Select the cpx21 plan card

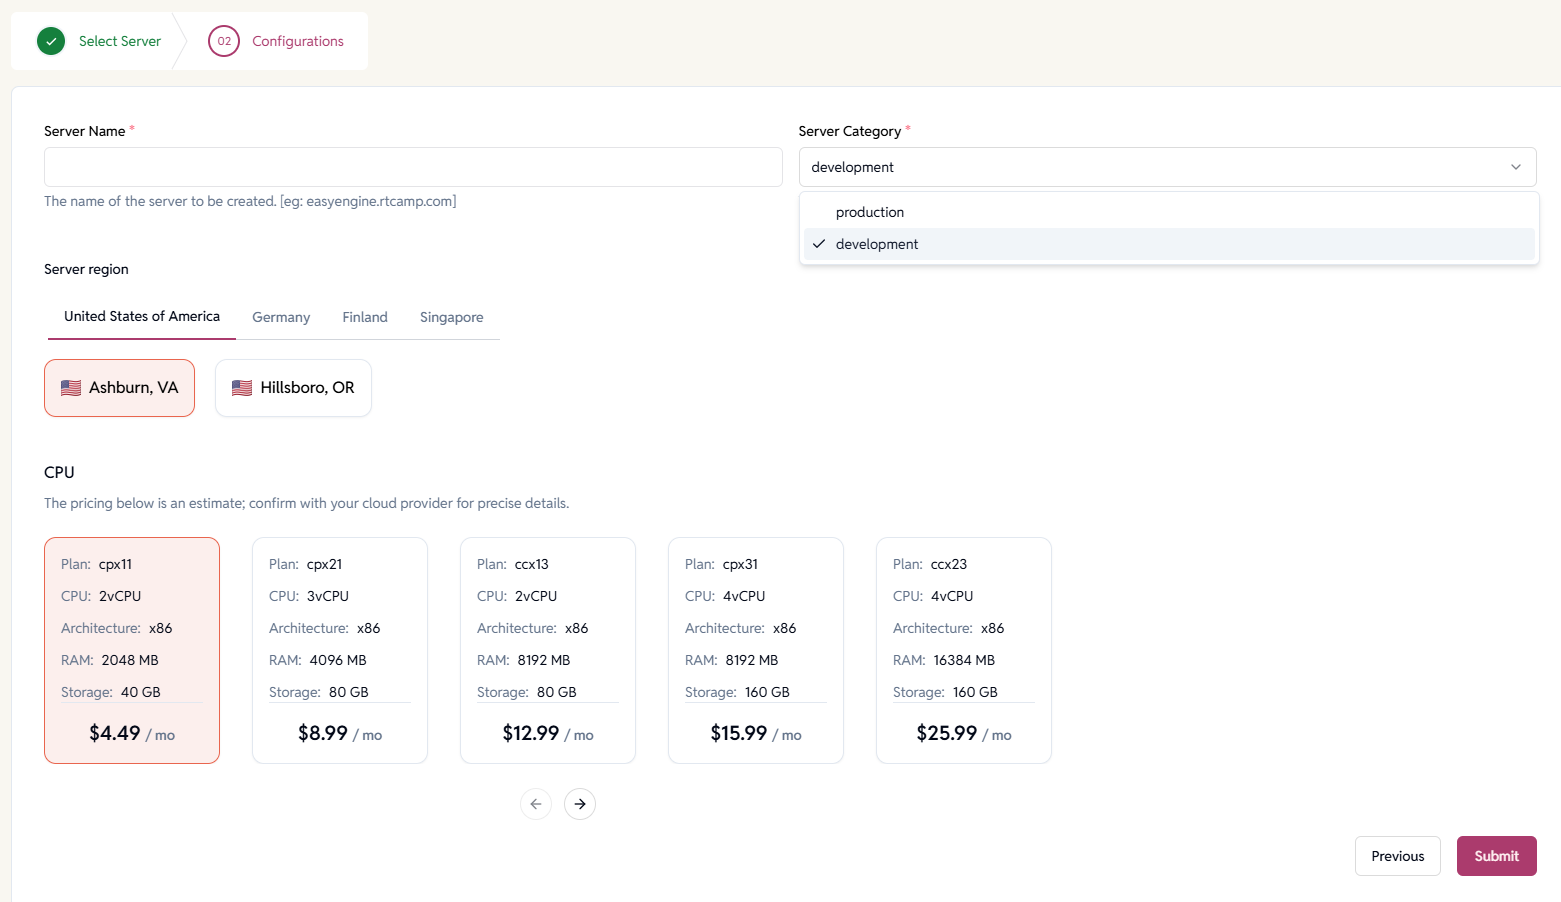[x=339, y=650]
